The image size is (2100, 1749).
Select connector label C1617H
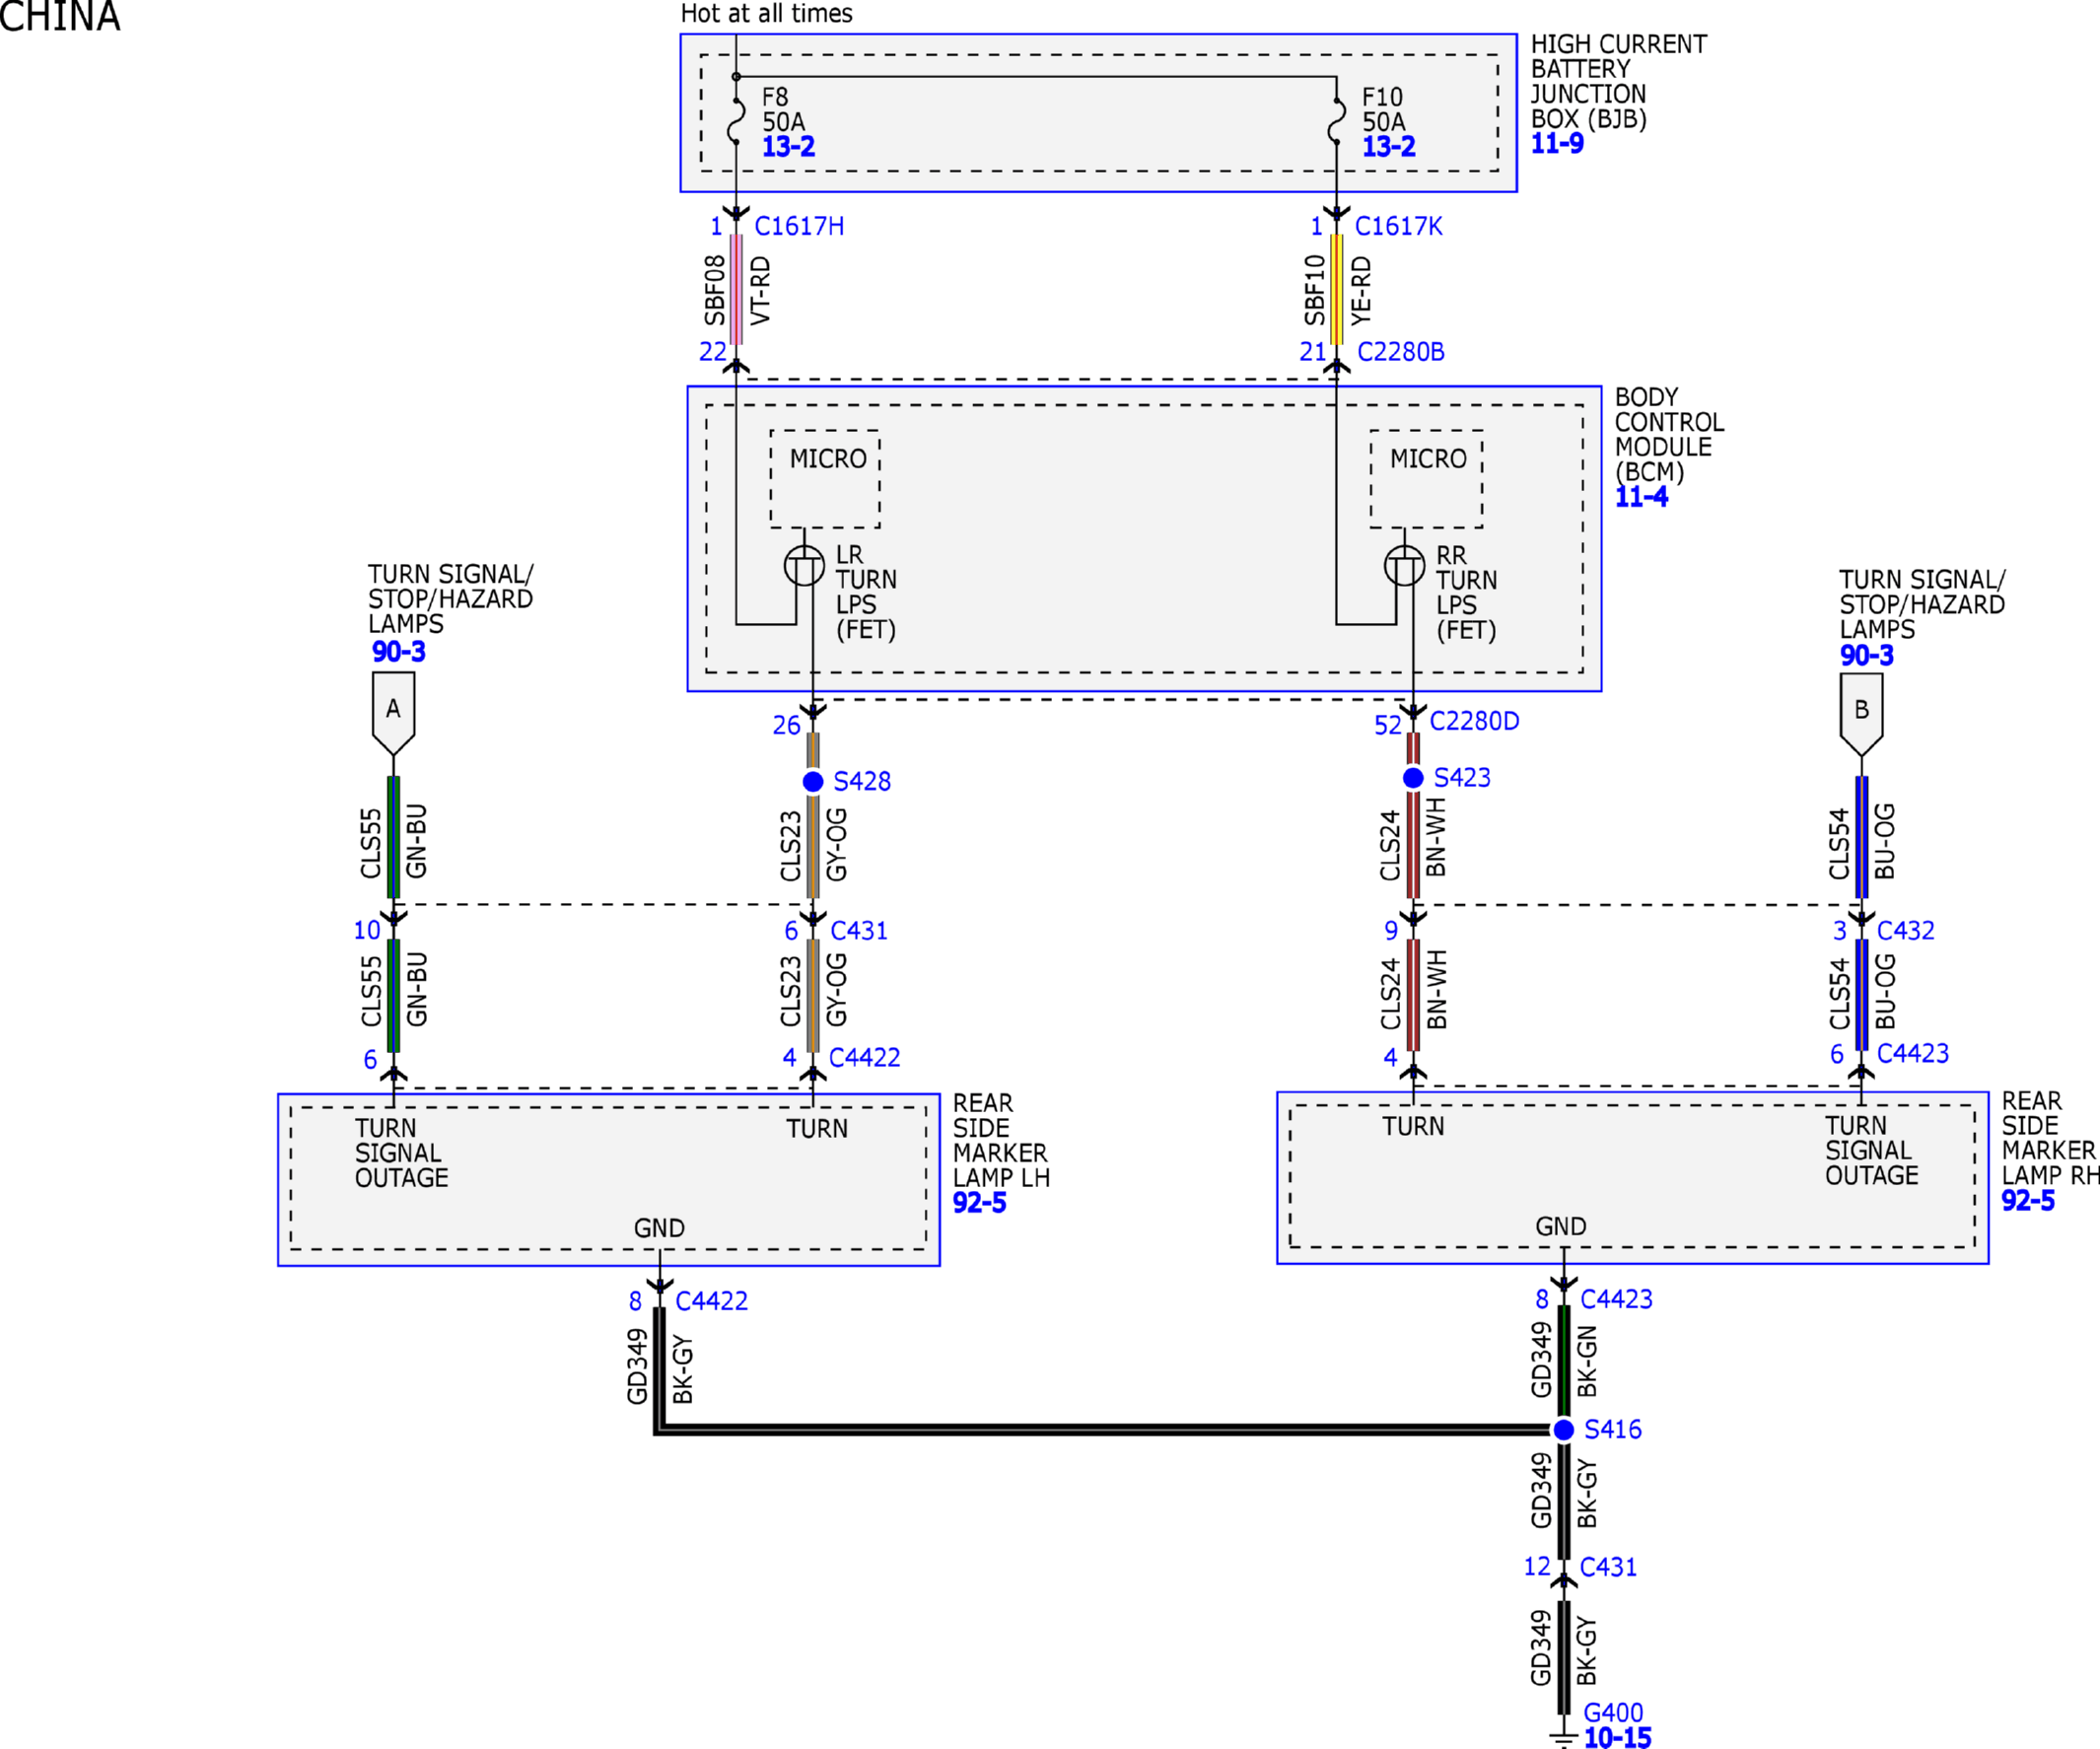tap(799, 227)
